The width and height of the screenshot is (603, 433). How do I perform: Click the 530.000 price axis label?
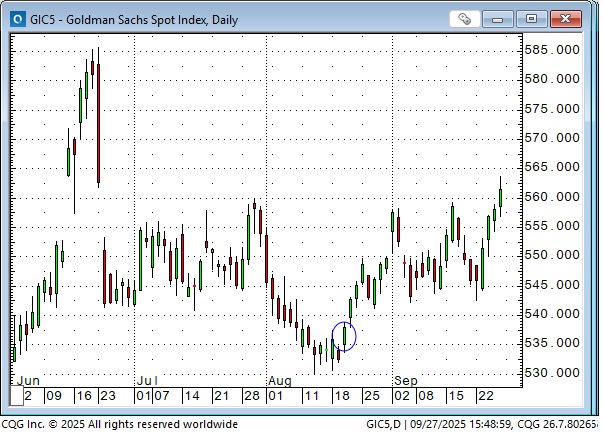coord(552,373)
